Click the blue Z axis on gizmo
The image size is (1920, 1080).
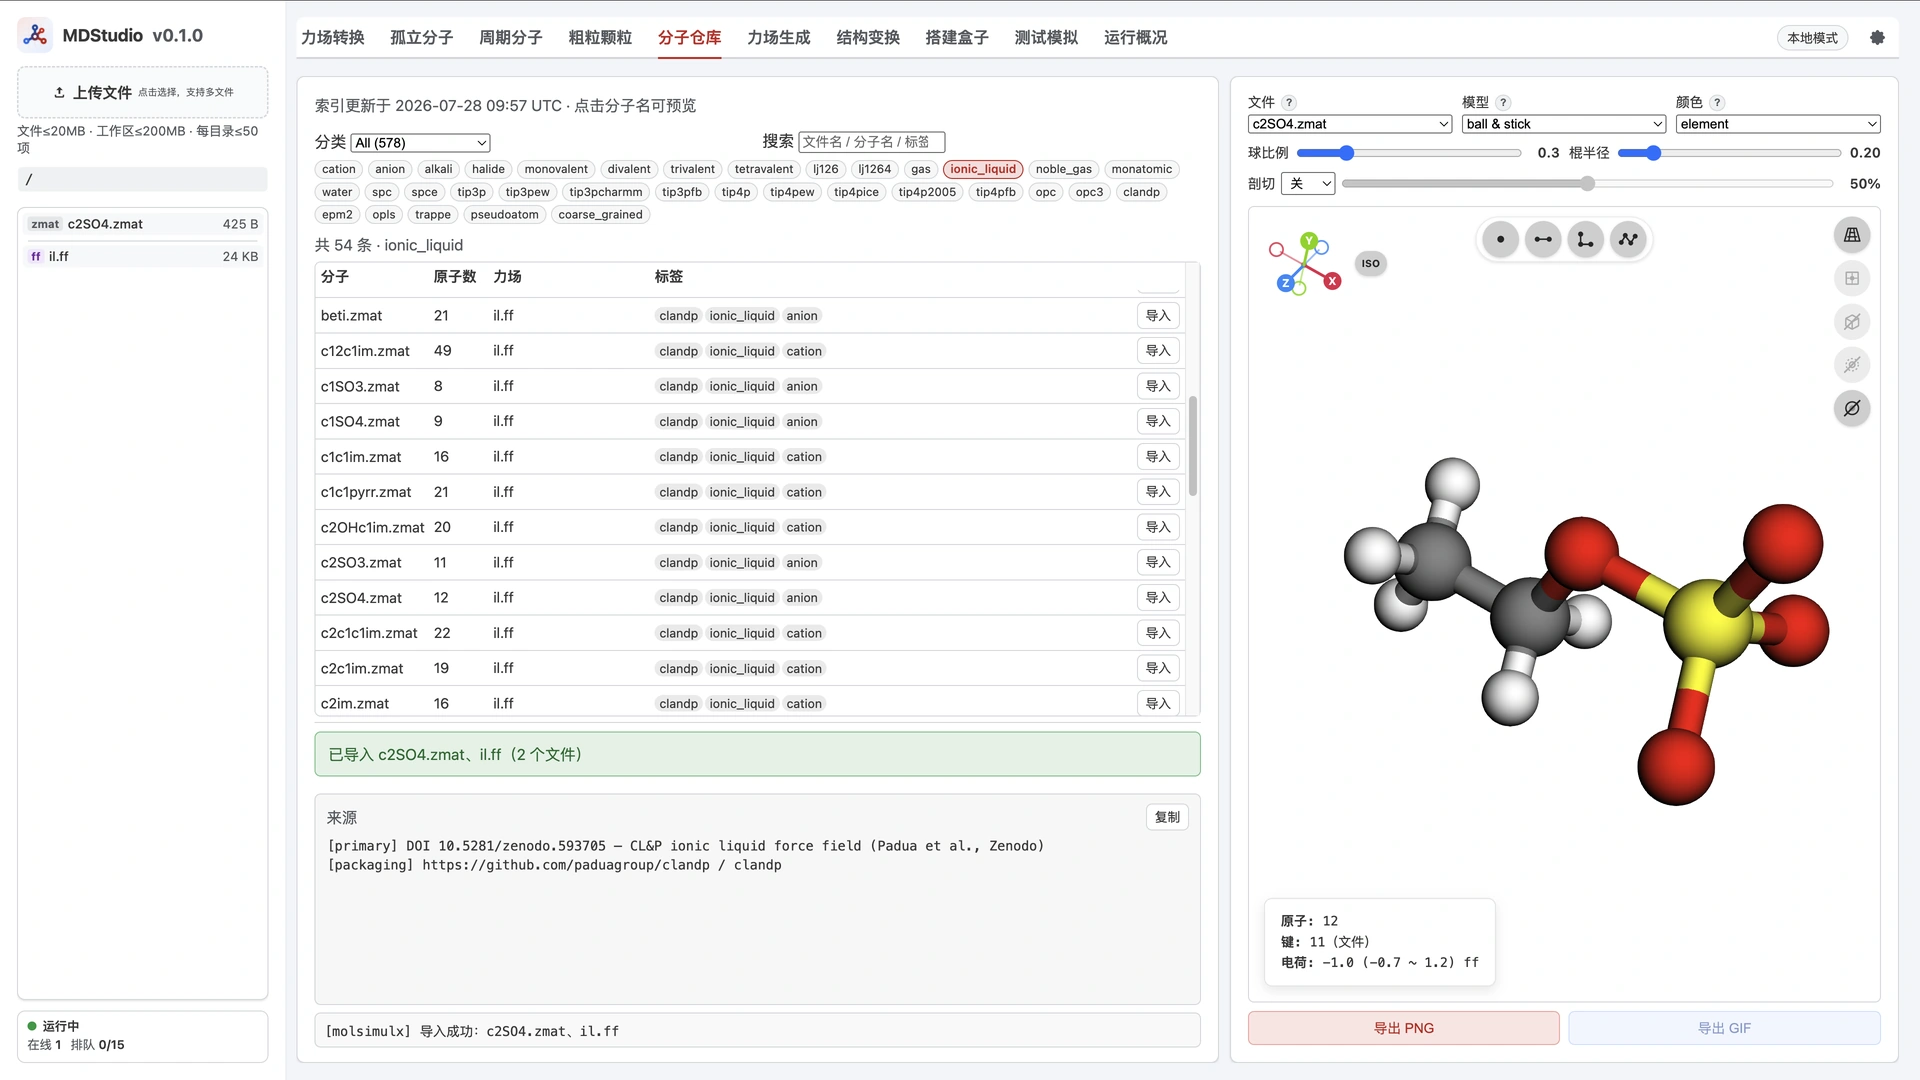pyautogui.click(x=1285, y=283)
